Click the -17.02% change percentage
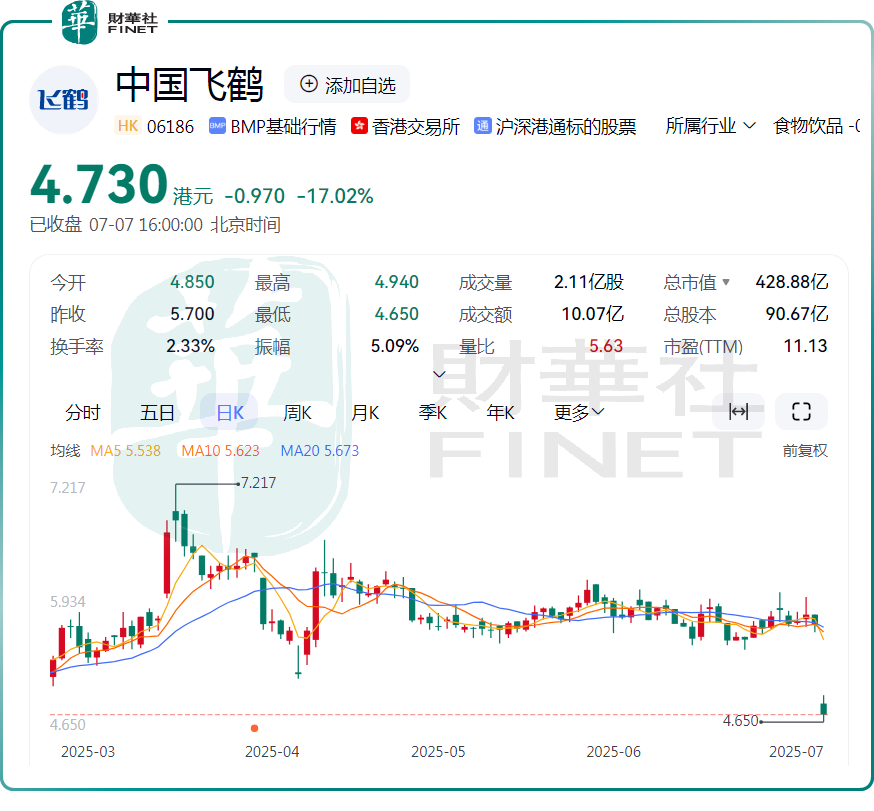This screenshot has width=874, height=811. point(335,196)
